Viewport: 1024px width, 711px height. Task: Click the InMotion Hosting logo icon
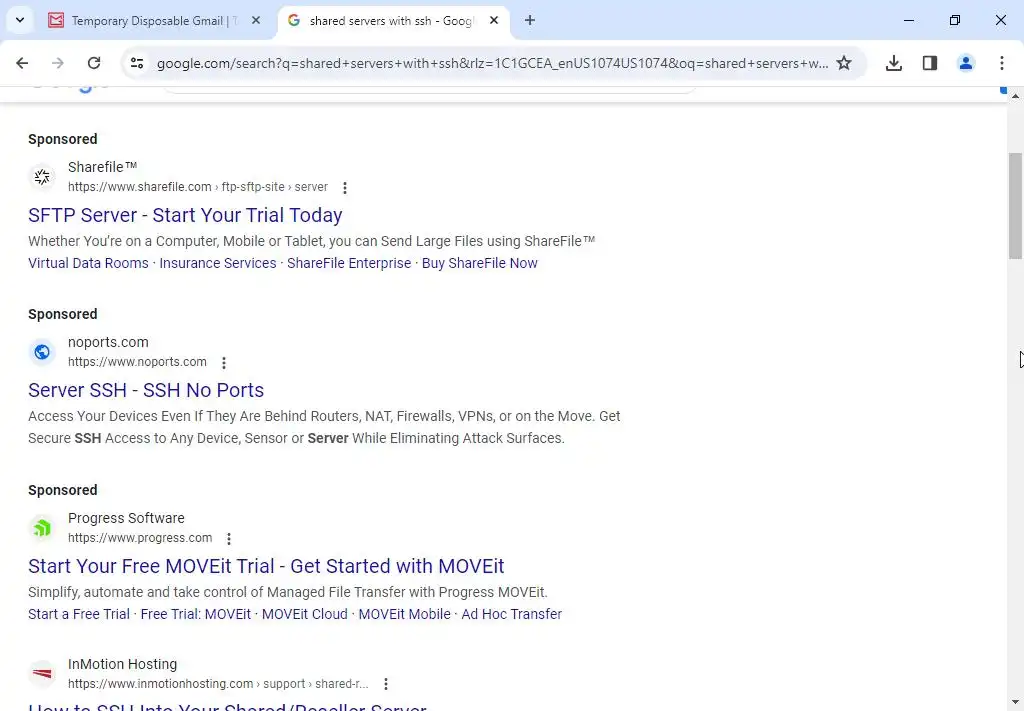click(42, 673)
